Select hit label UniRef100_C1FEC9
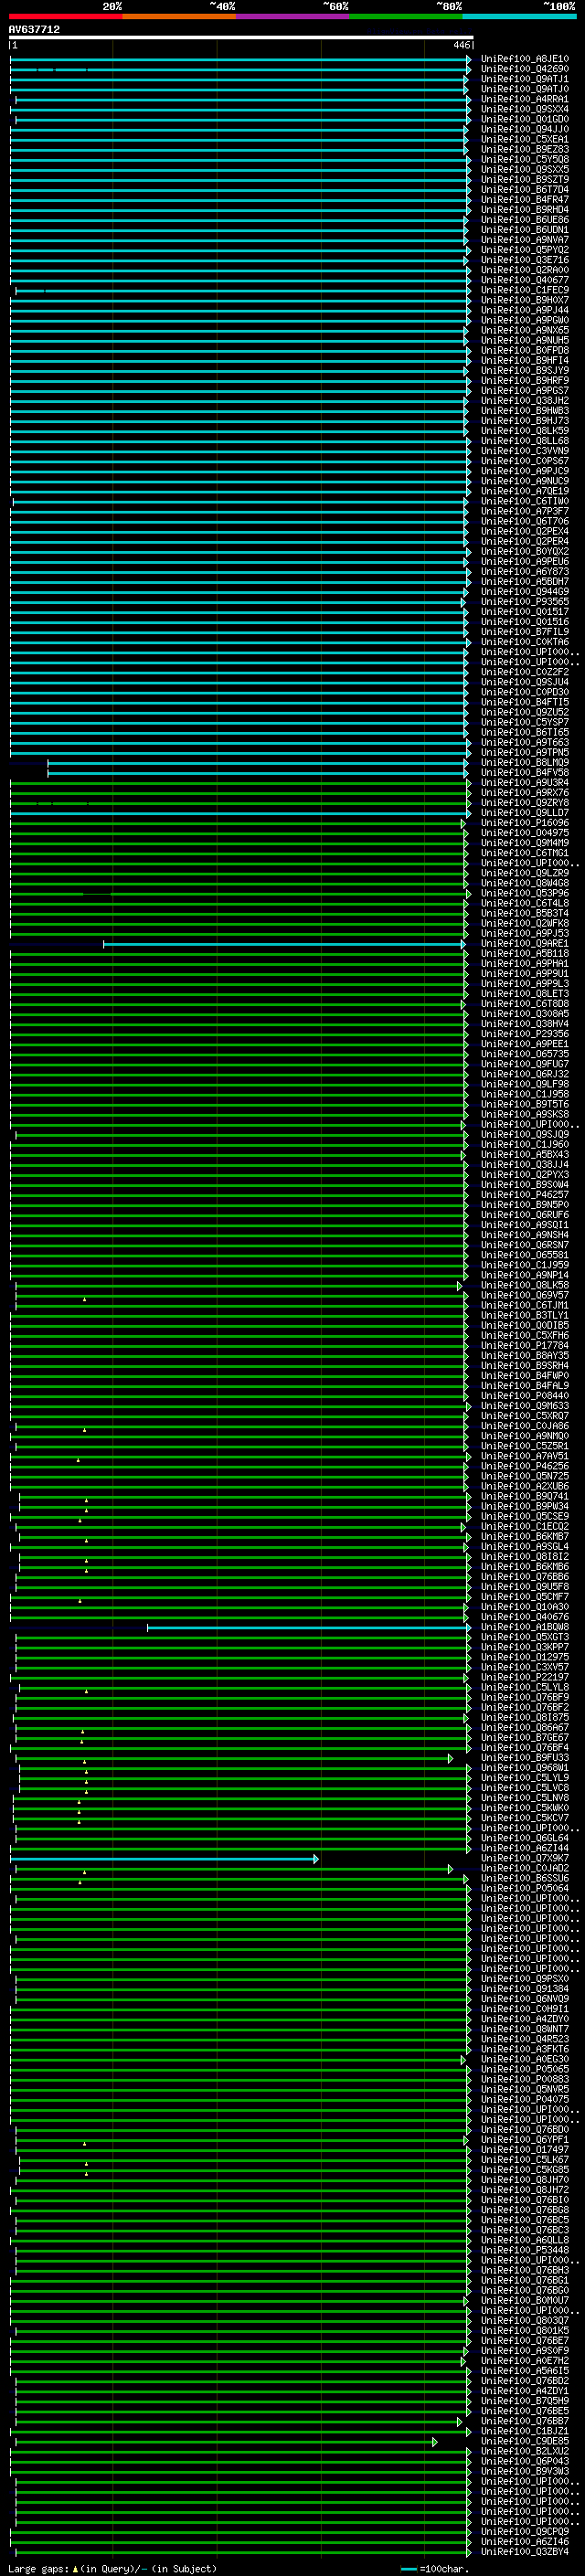 tap(524, 290)
